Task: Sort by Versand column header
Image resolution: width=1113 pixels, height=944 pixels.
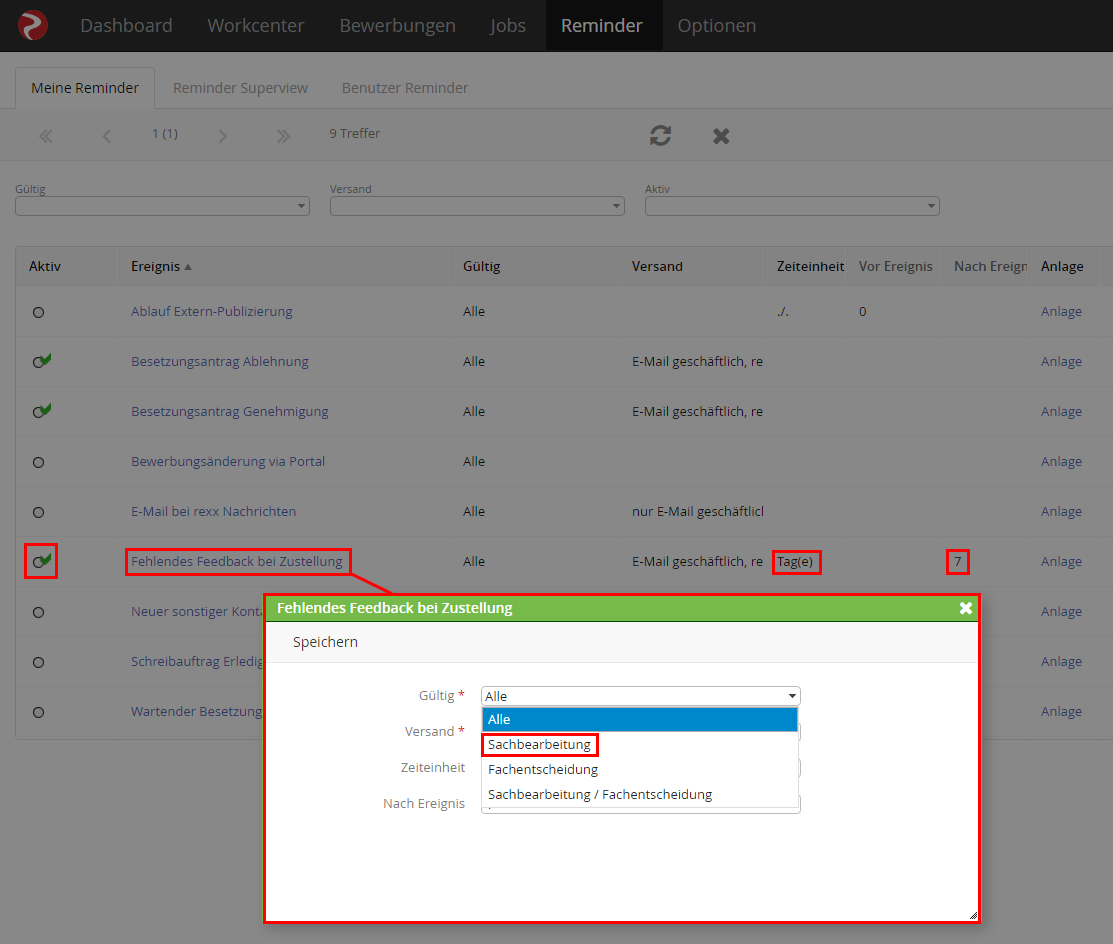Action: click(657, 266)
